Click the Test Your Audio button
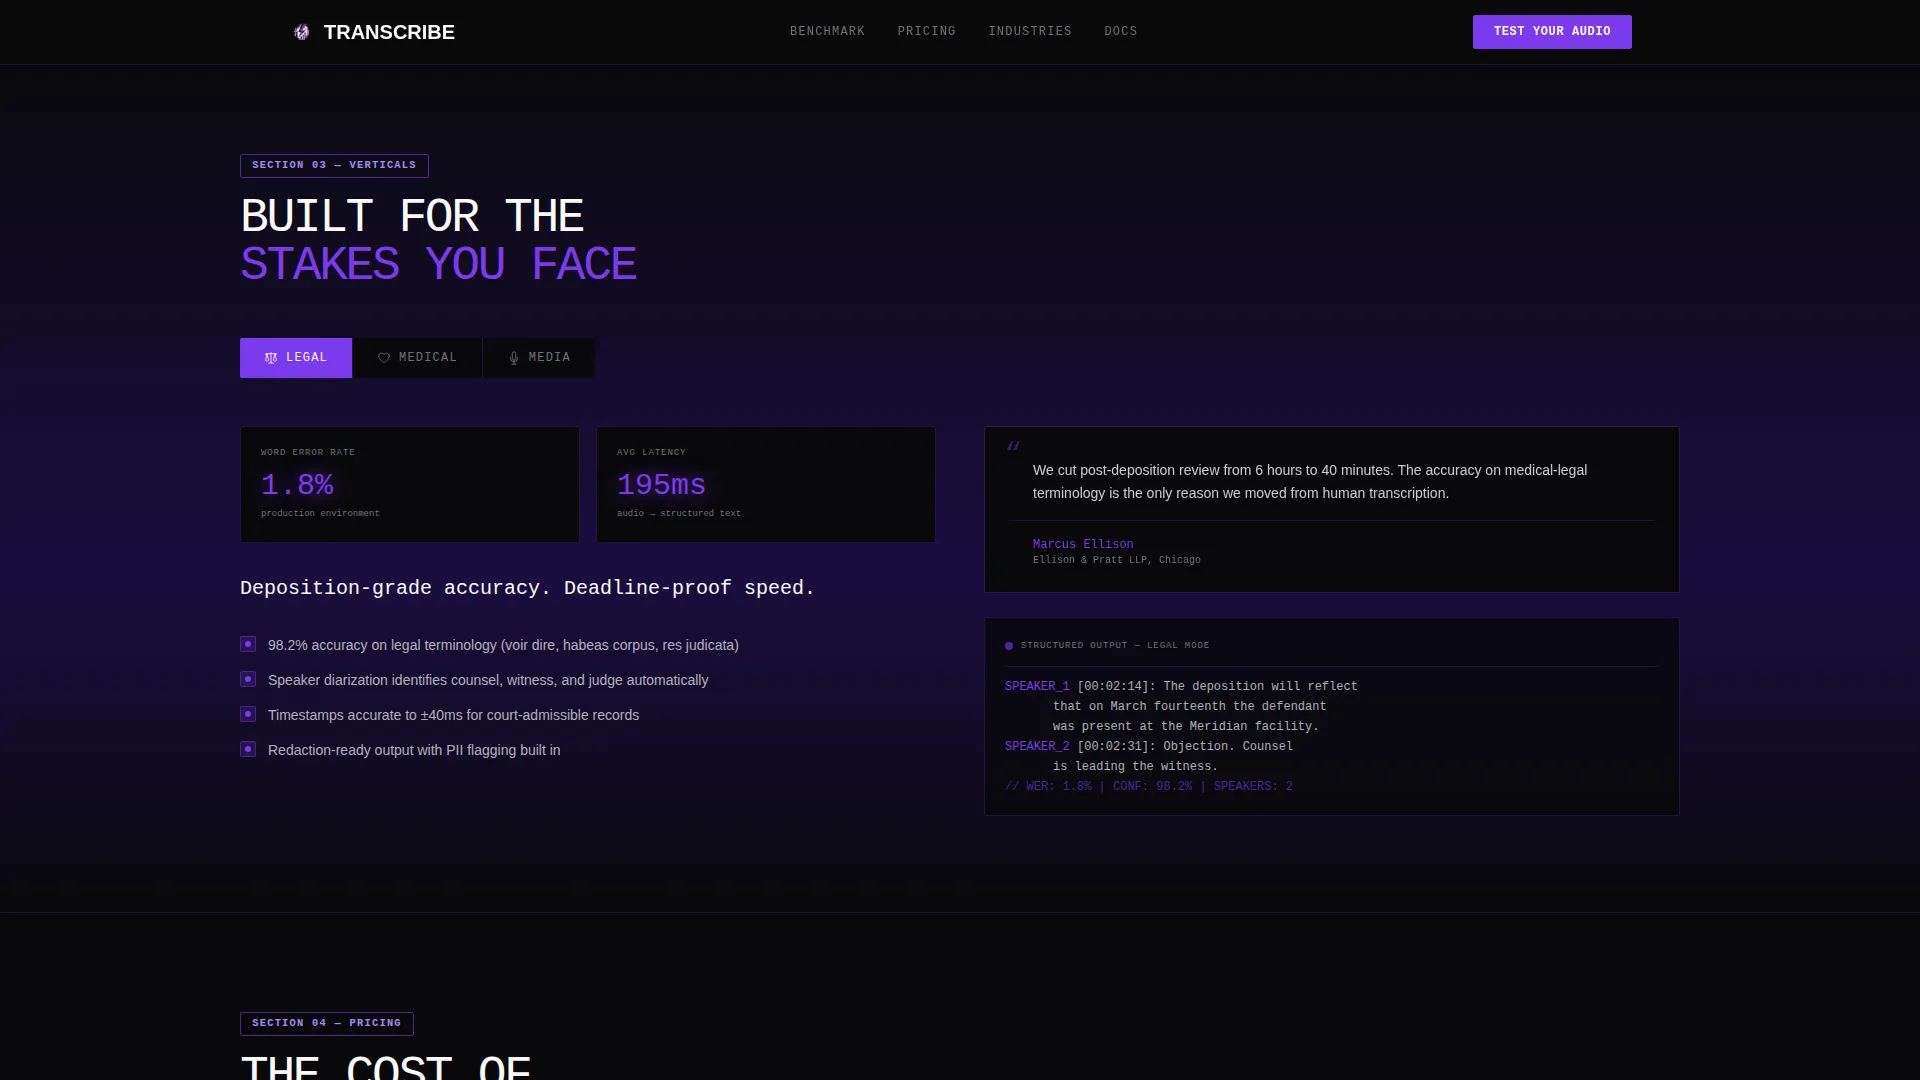The width and height of the screenshot is (1920, 1080). (1552, 32)
